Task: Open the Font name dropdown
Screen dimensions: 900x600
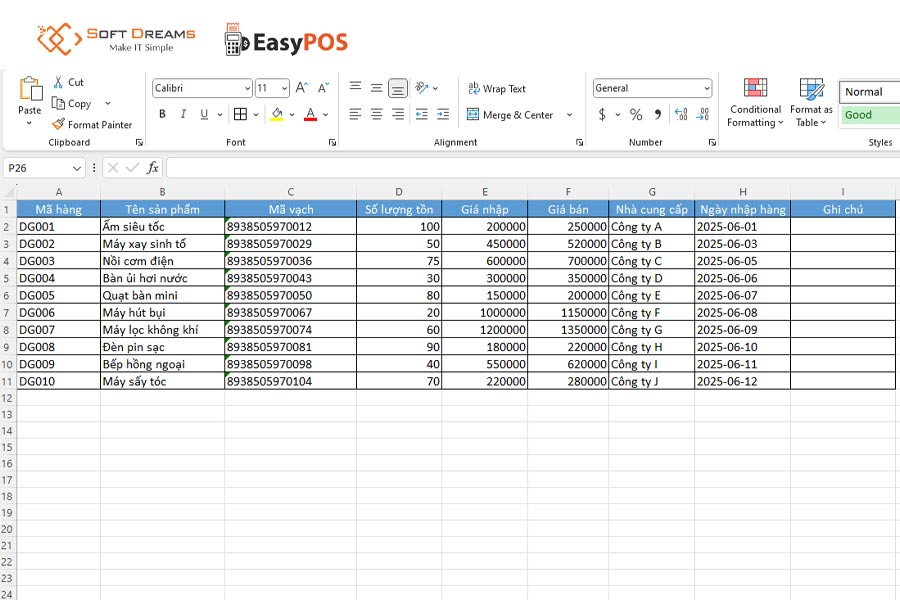Action: coord(200,88)
